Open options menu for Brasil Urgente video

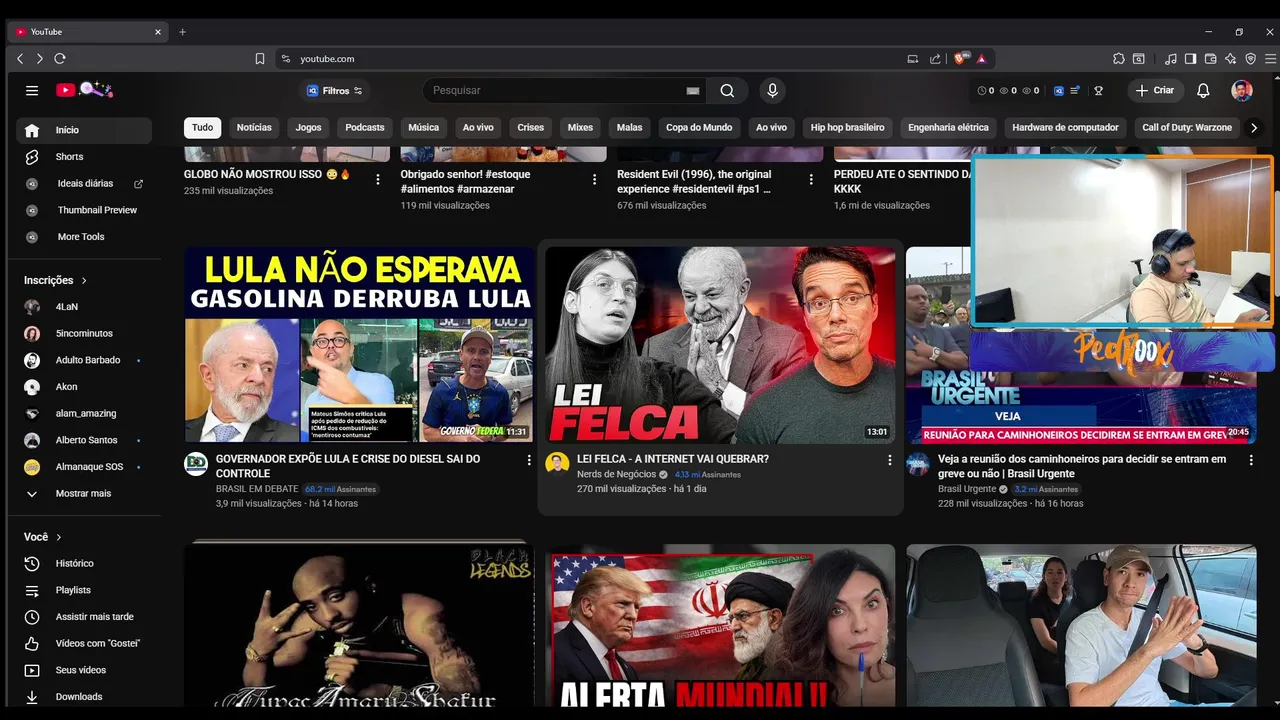click(1250, 460)
